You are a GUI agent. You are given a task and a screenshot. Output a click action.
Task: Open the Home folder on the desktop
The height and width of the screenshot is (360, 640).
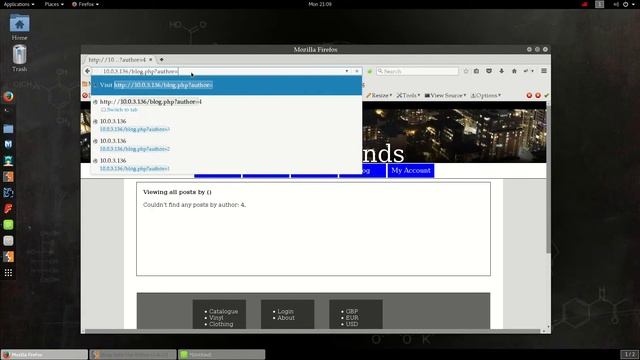[x=19, y=27]
